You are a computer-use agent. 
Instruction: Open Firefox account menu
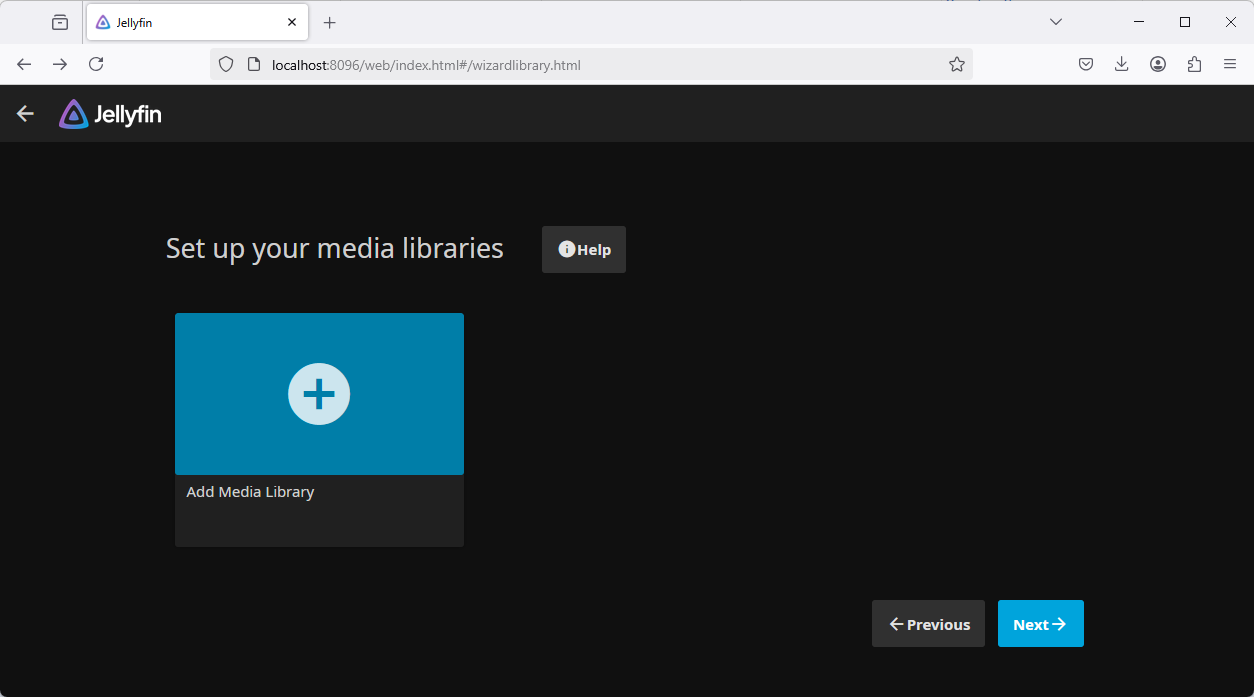(1158, 65)
